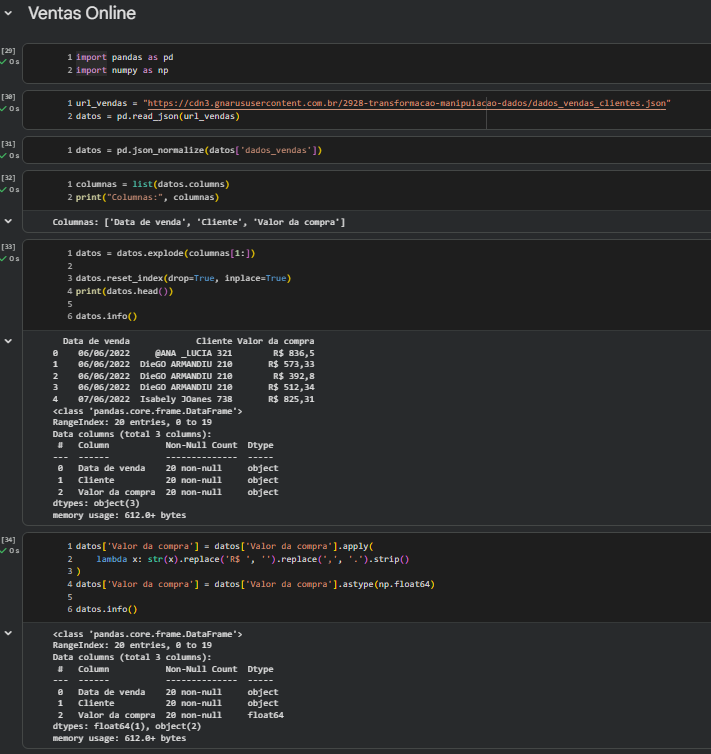Collapse the datos.head() table output chevron
The width and height of the screenshot is (711, 754).
pos(9,341)
